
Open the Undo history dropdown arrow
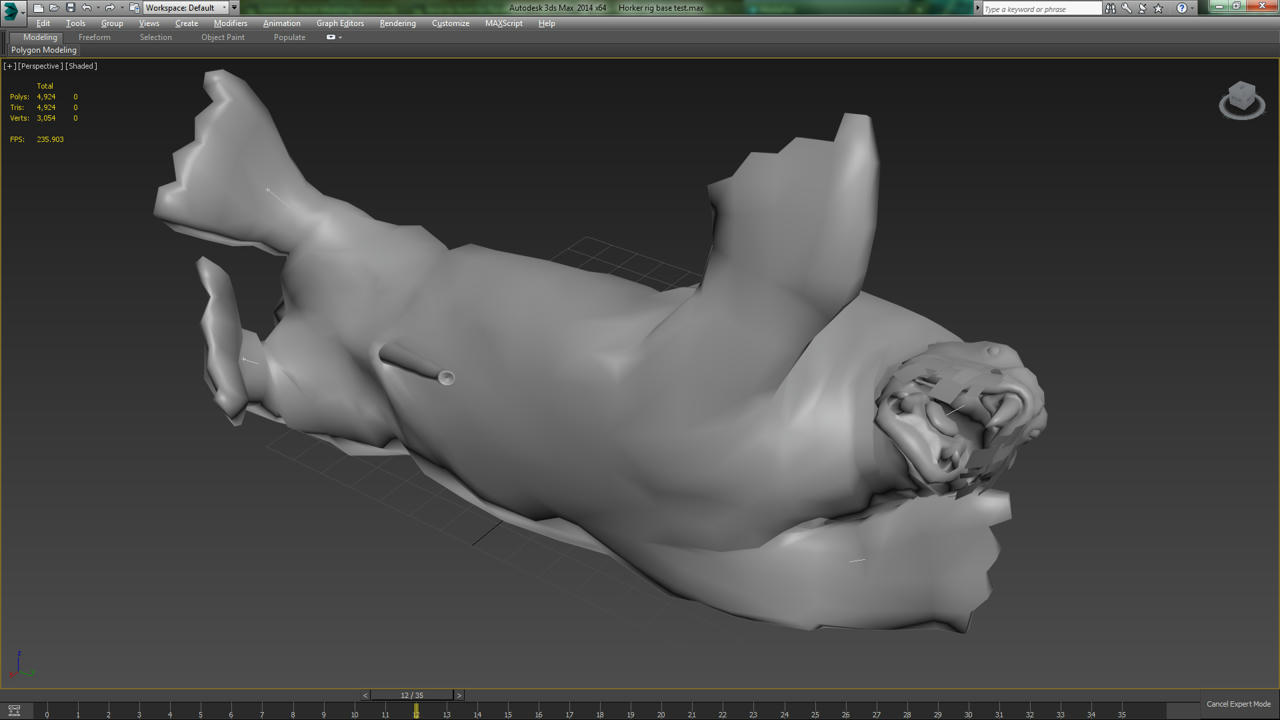(98, 8)
